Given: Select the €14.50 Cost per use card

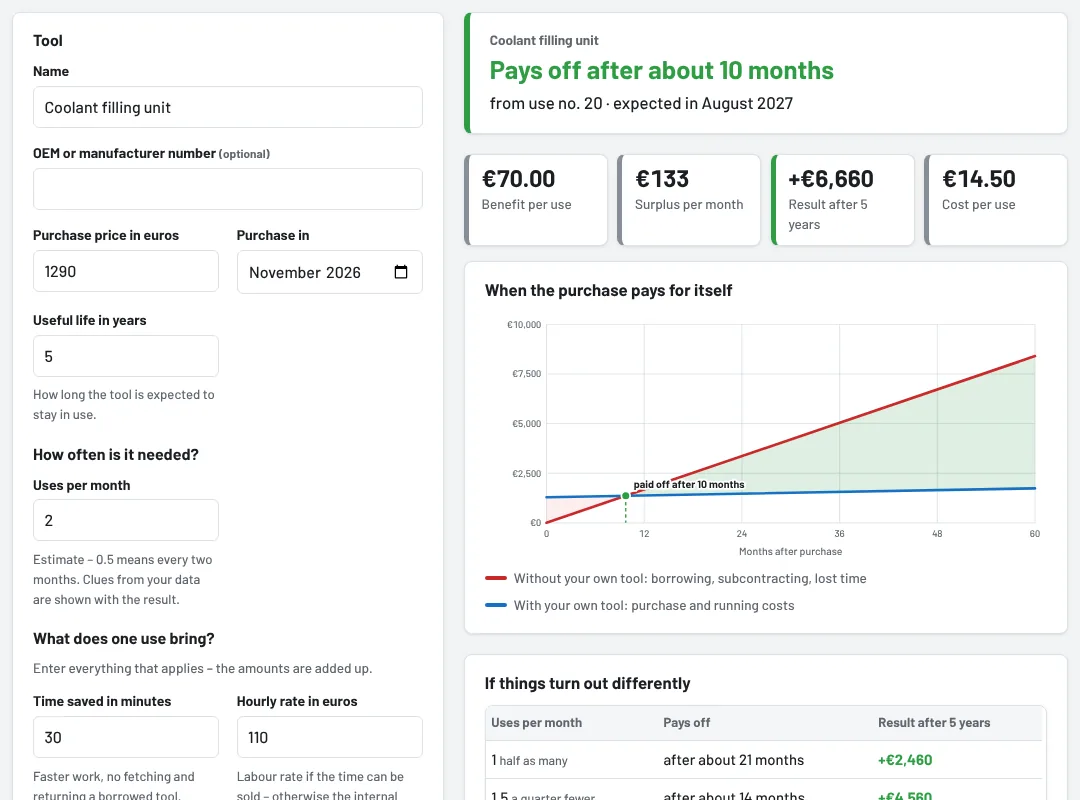Looking at the screenshot, I should [996, 200].
